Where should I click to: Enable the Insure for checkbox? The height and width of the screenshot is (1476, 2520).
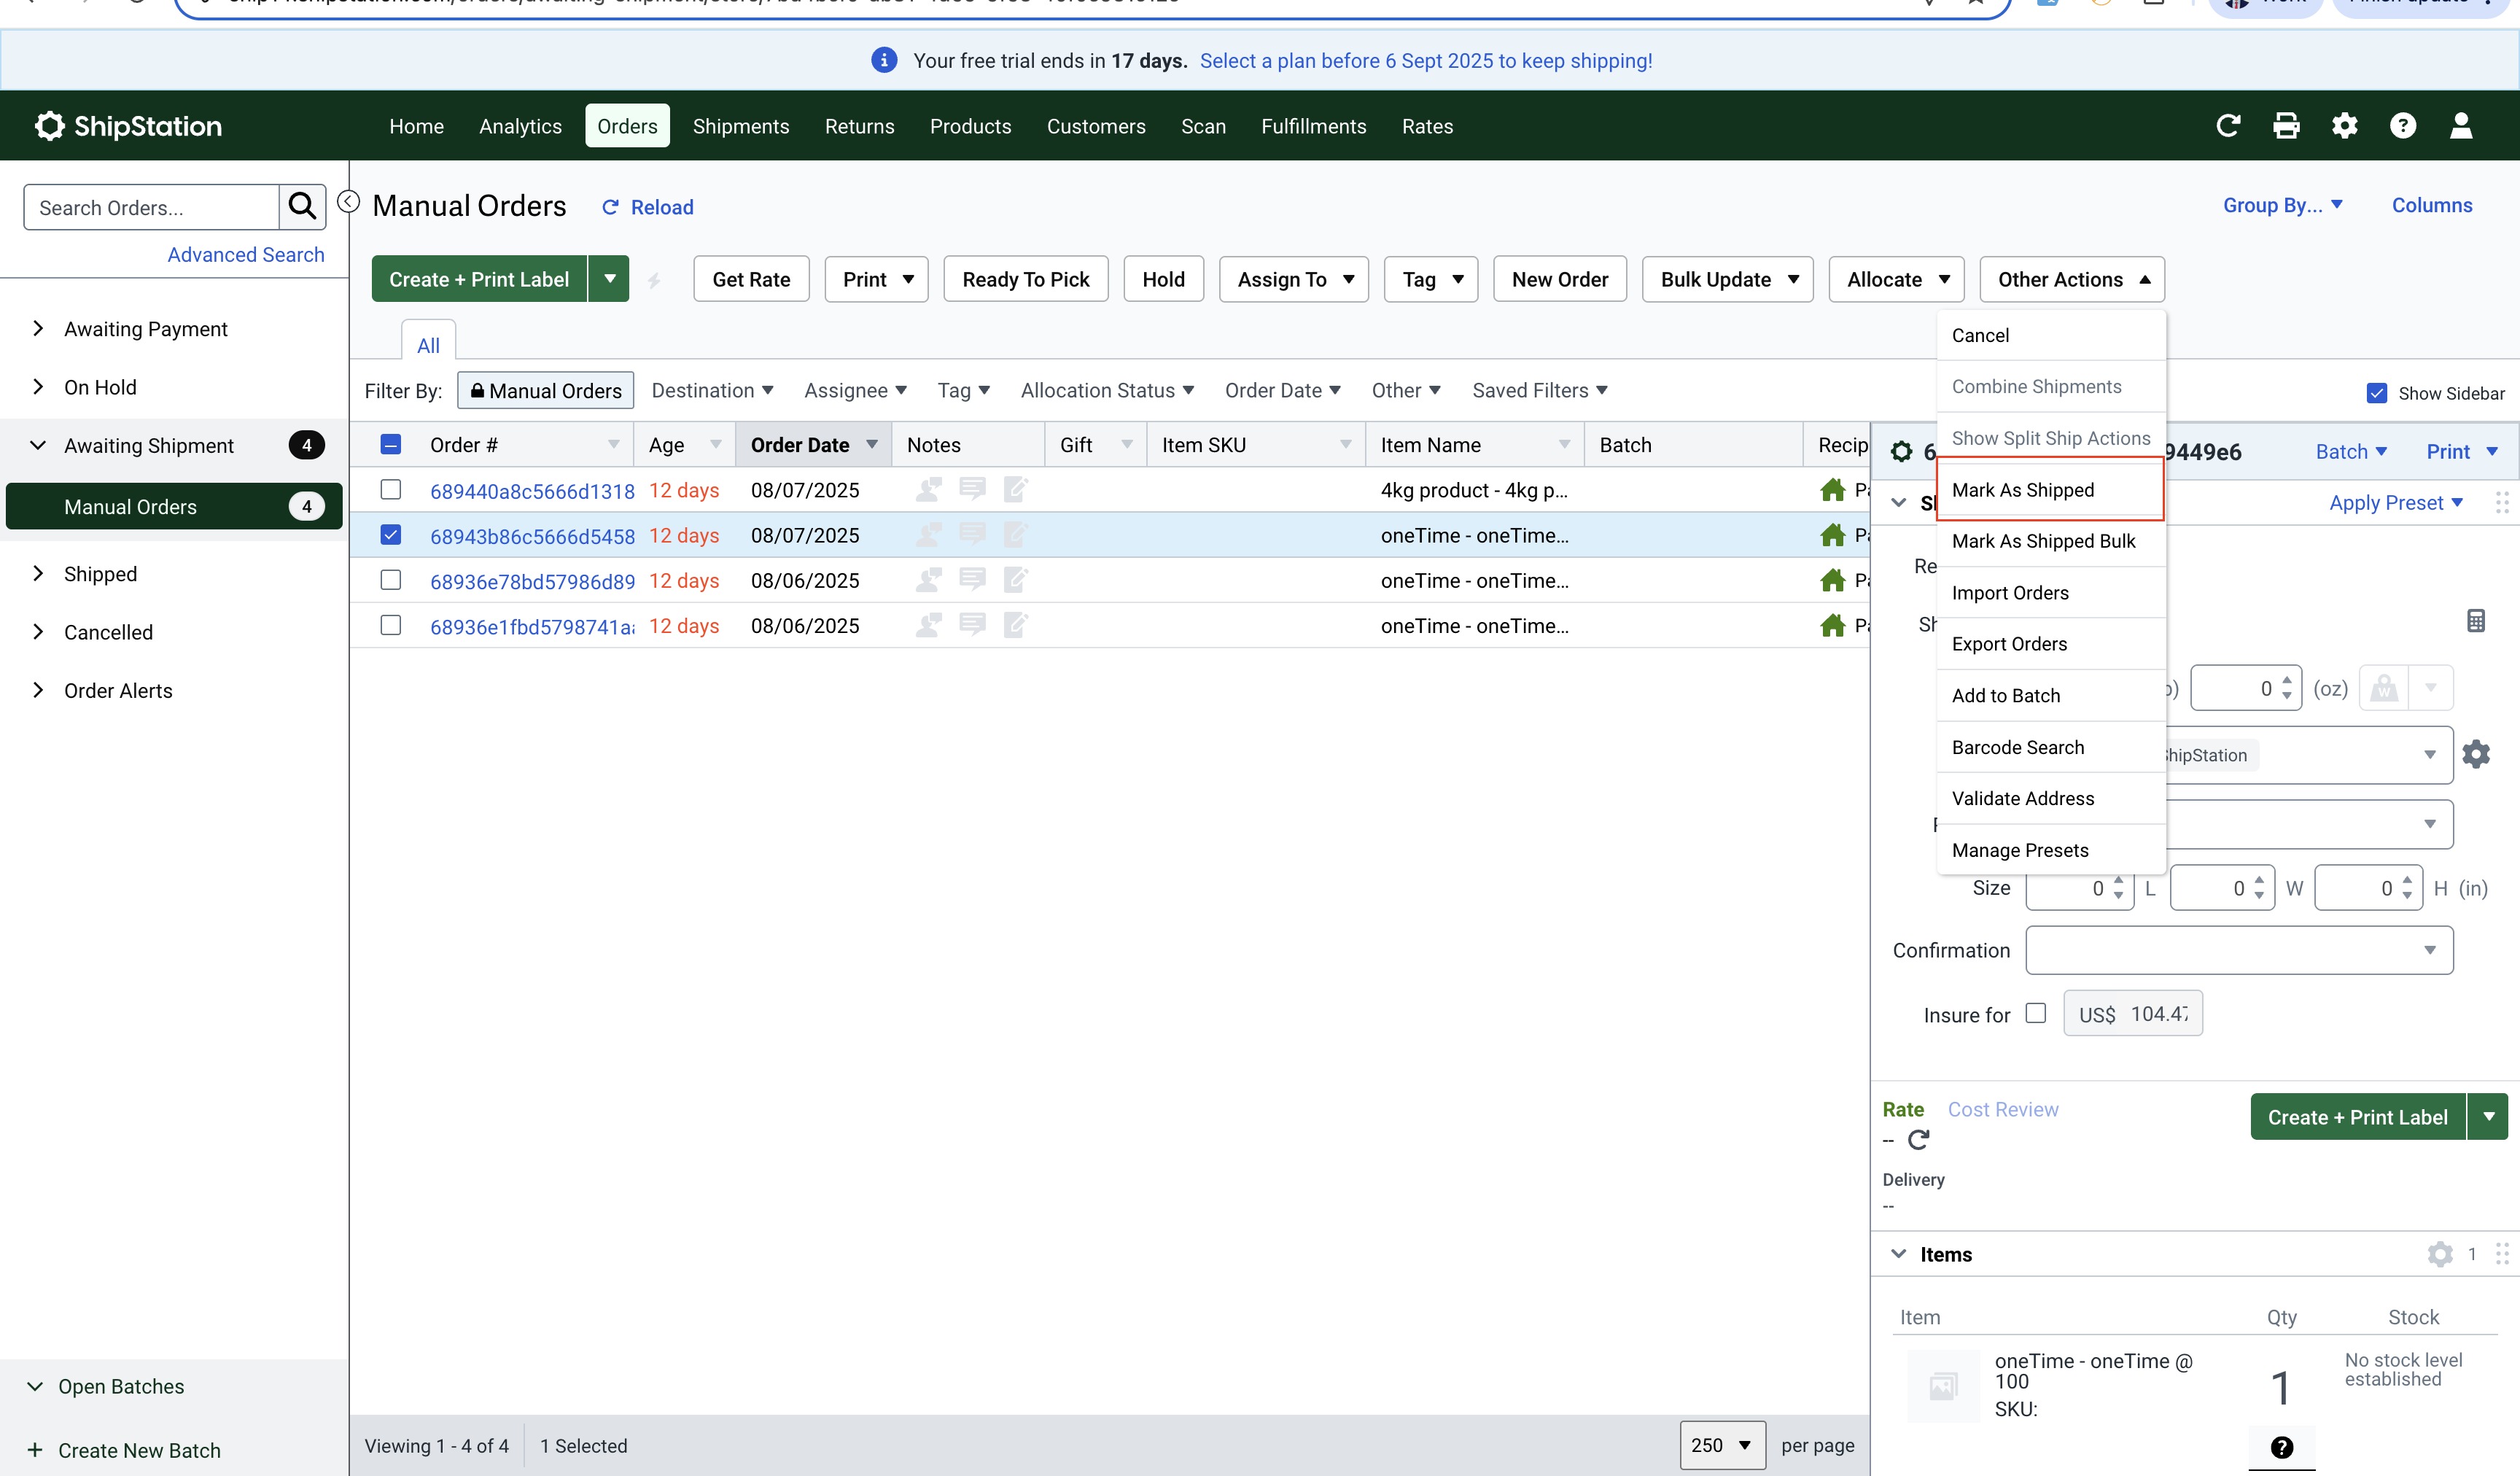[2035, 1013]
